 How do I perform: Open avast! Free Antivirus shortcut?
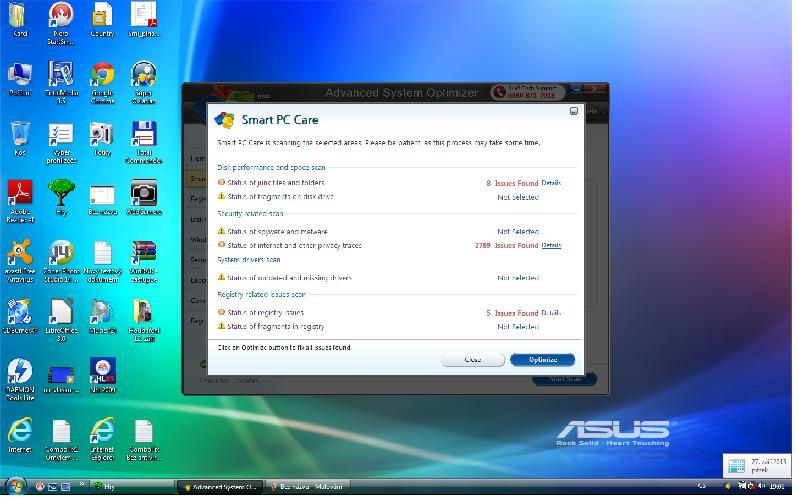click(20, 260)
